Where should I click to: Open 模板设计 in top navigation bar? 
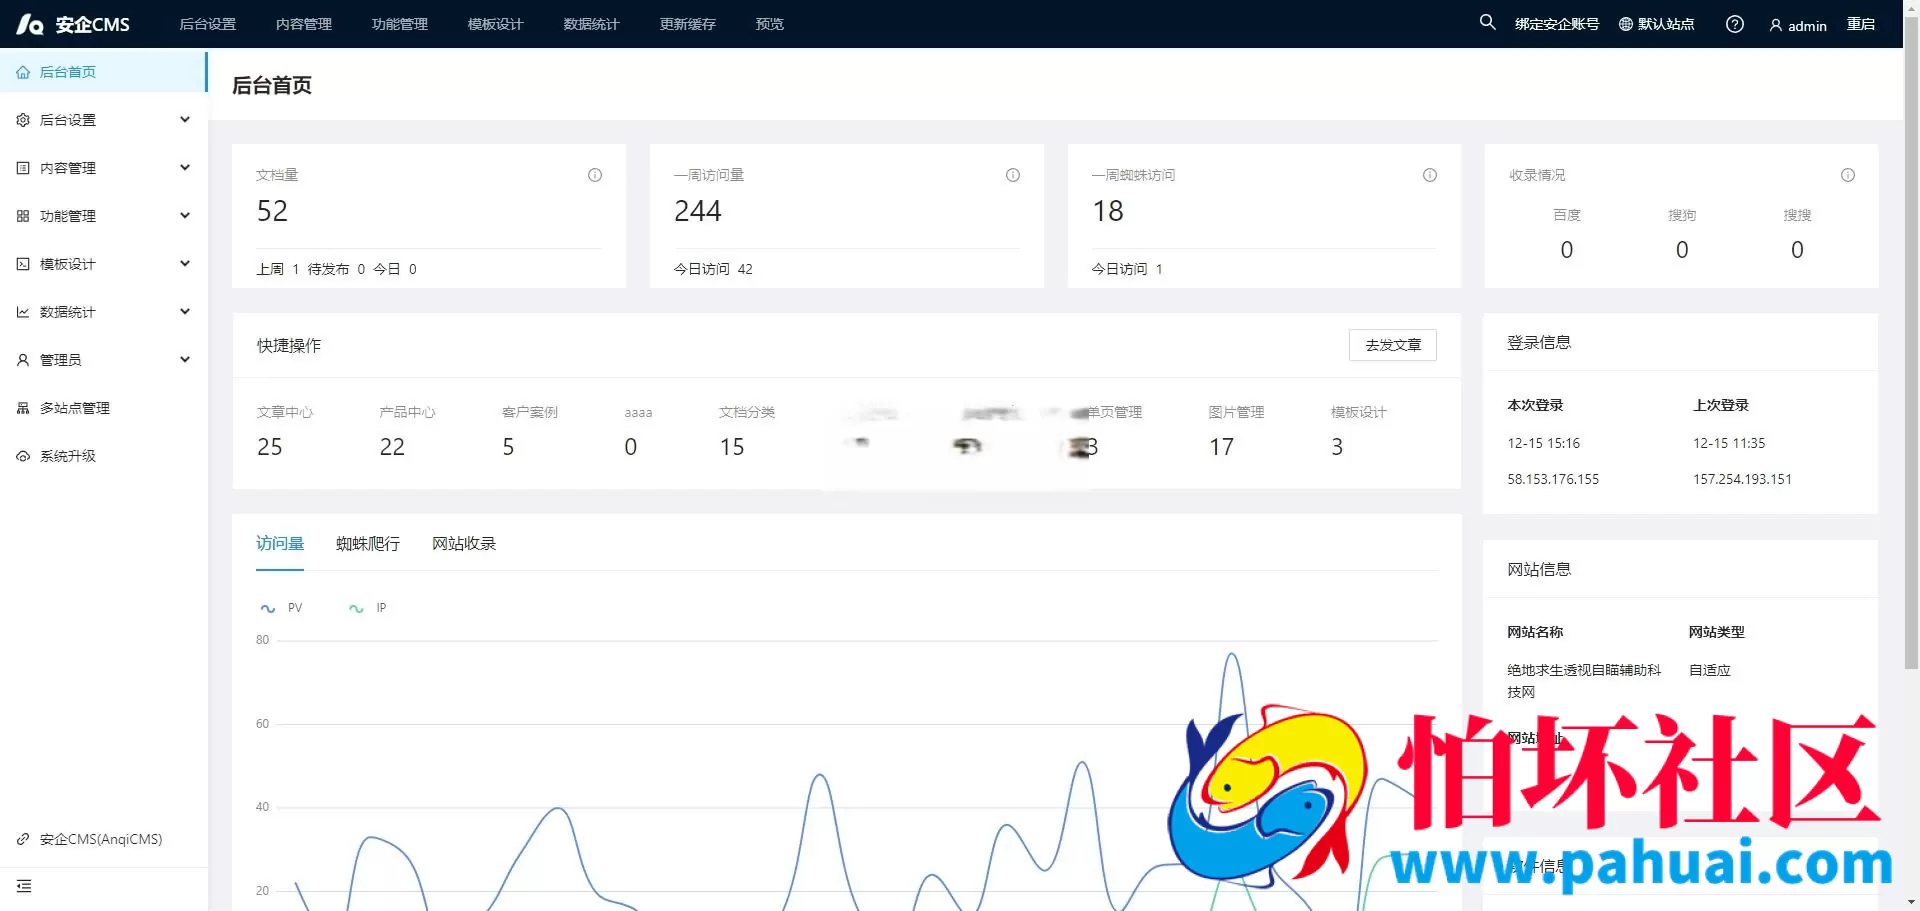495,24
